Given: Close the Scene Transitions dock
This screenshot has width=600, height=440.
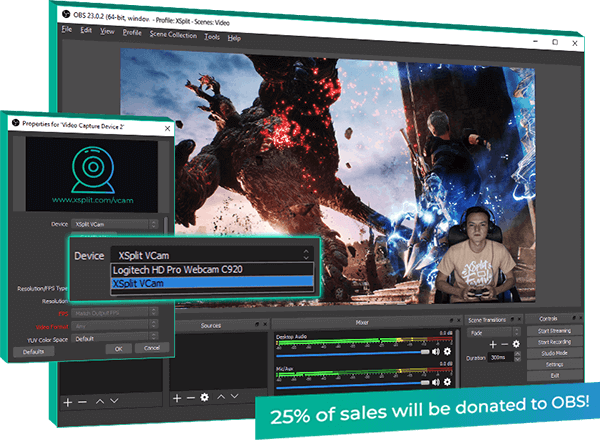Looking at the screenshot, I should tap(519, 319).
